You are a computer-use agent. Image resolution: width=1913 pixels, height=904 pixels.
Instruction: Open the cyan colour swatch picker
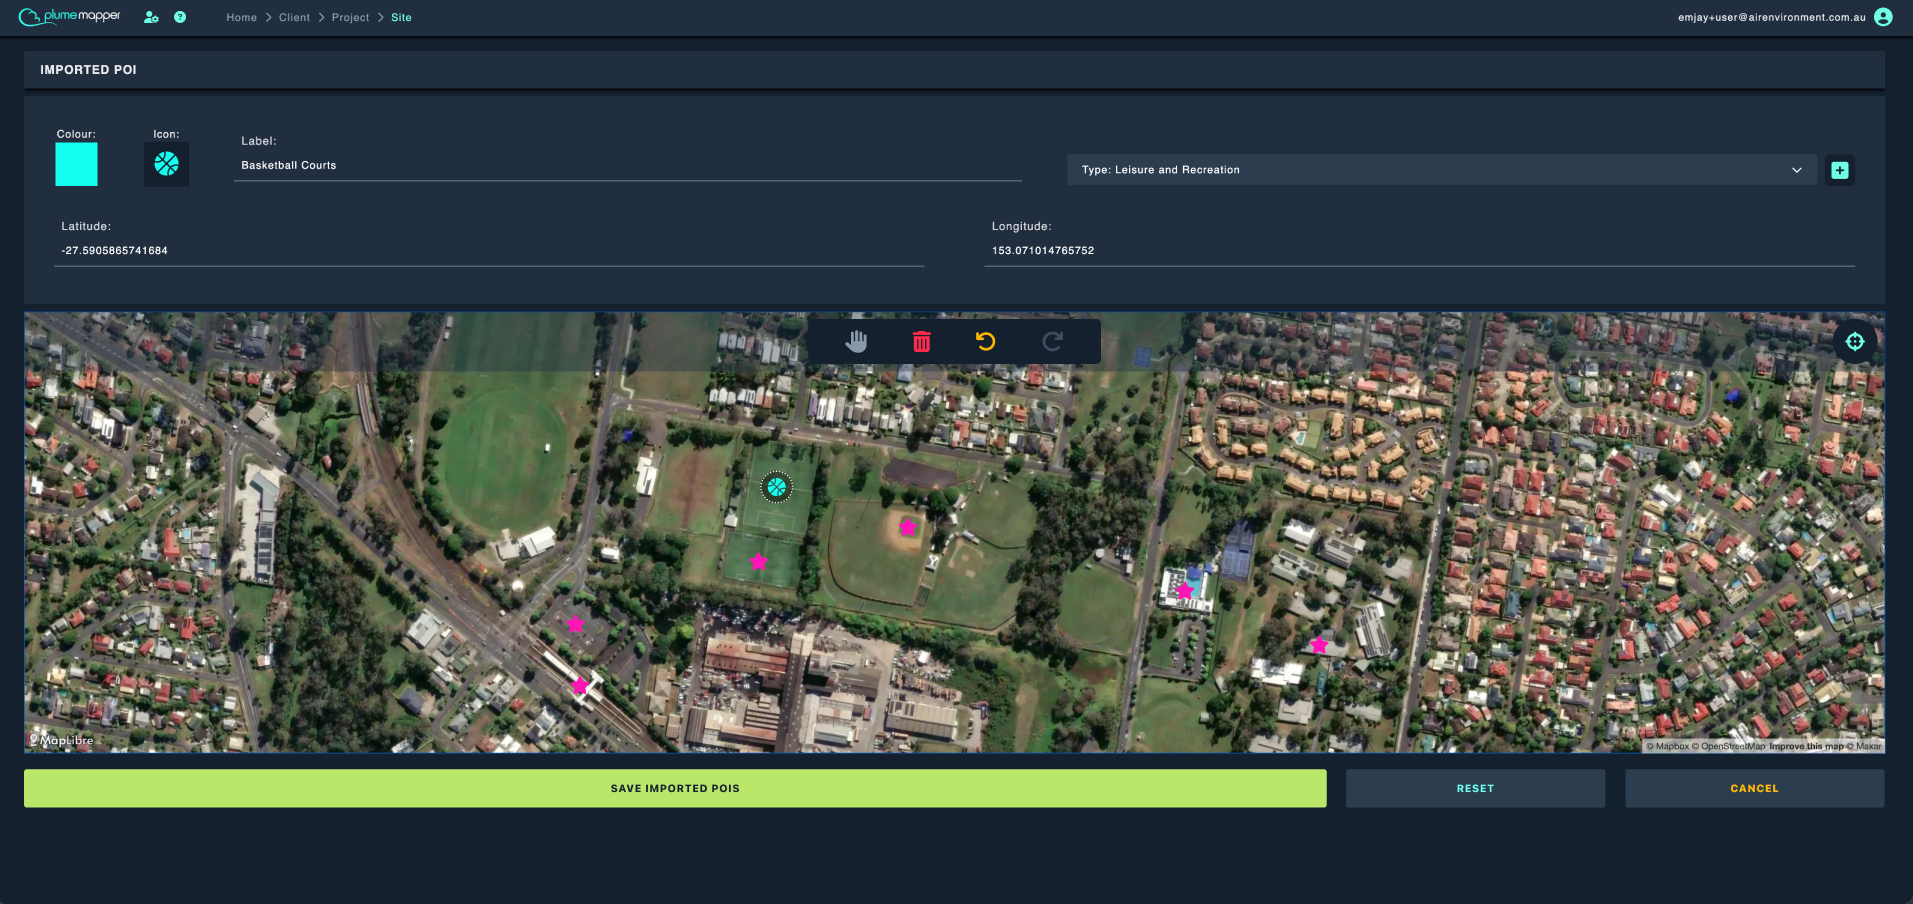(76, 164)
